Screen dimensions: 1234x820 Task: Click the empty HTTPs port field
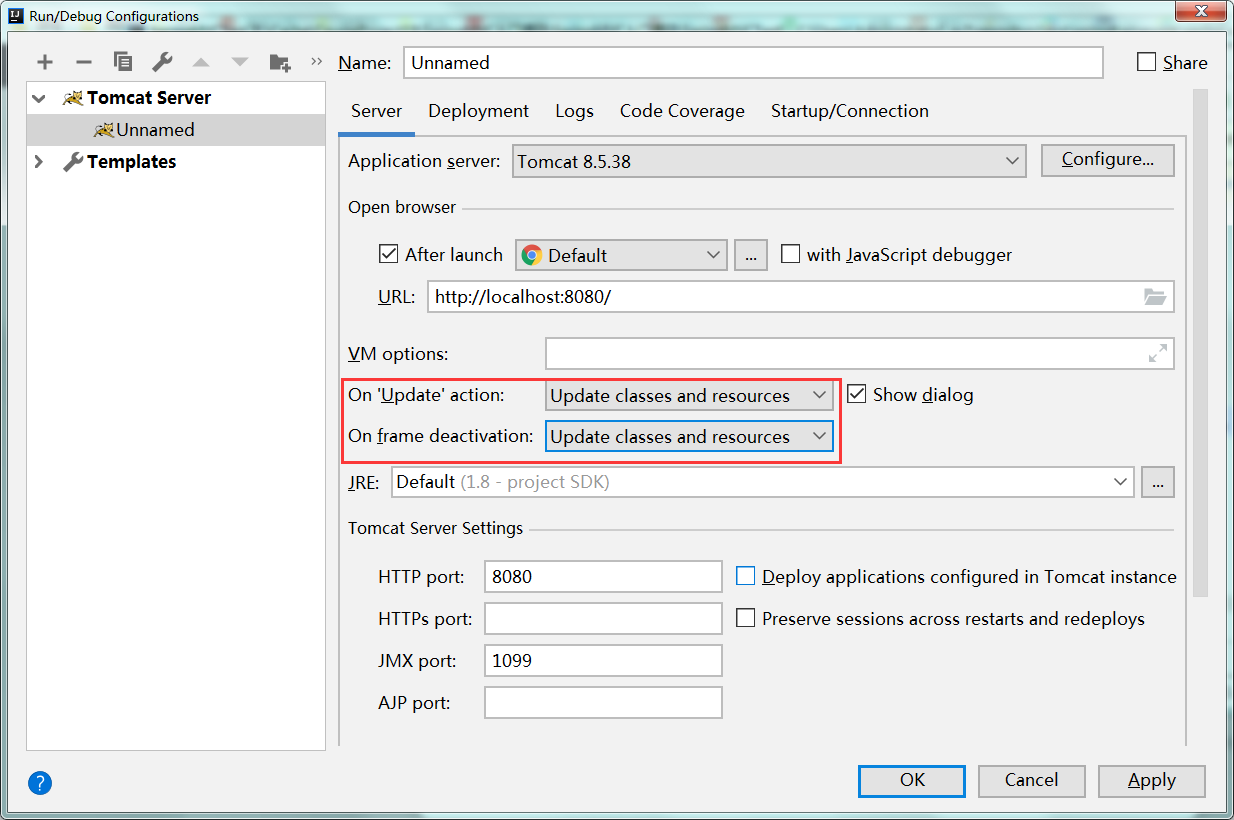(603, 618)
